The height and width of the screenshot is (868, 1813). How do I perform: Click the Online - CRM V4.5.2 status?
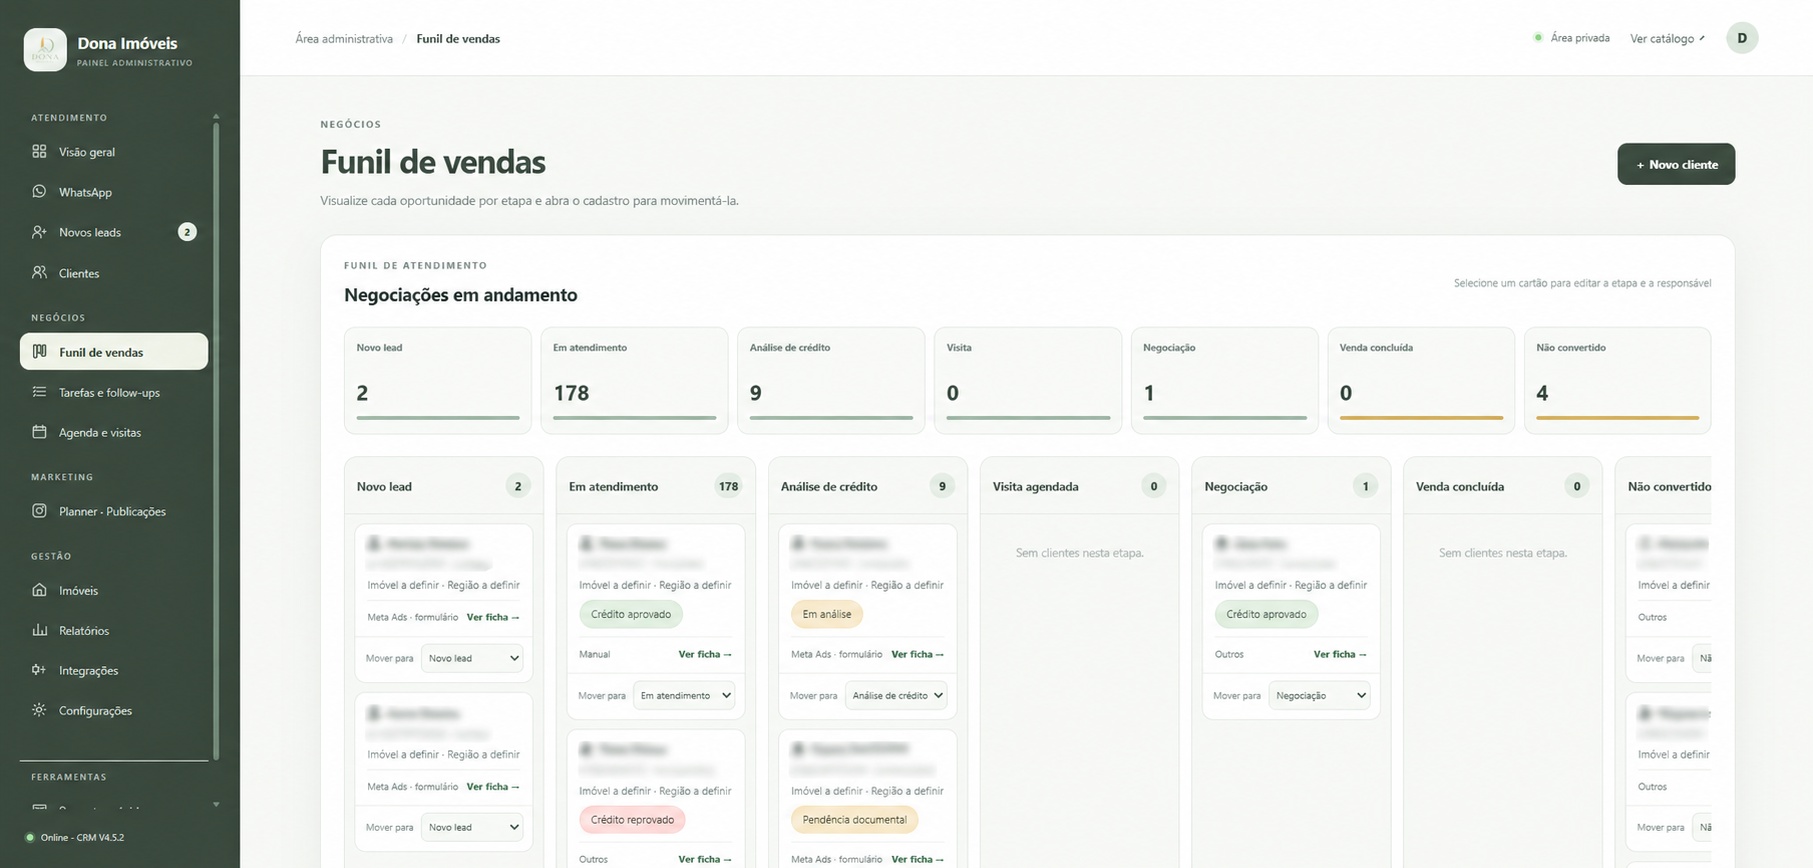(75, 838)
